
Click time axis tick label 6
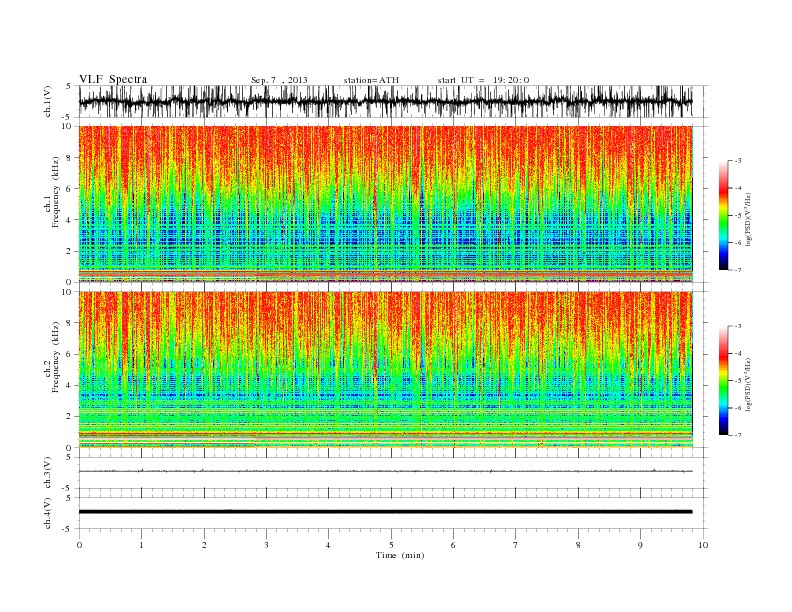coord(453,545)
